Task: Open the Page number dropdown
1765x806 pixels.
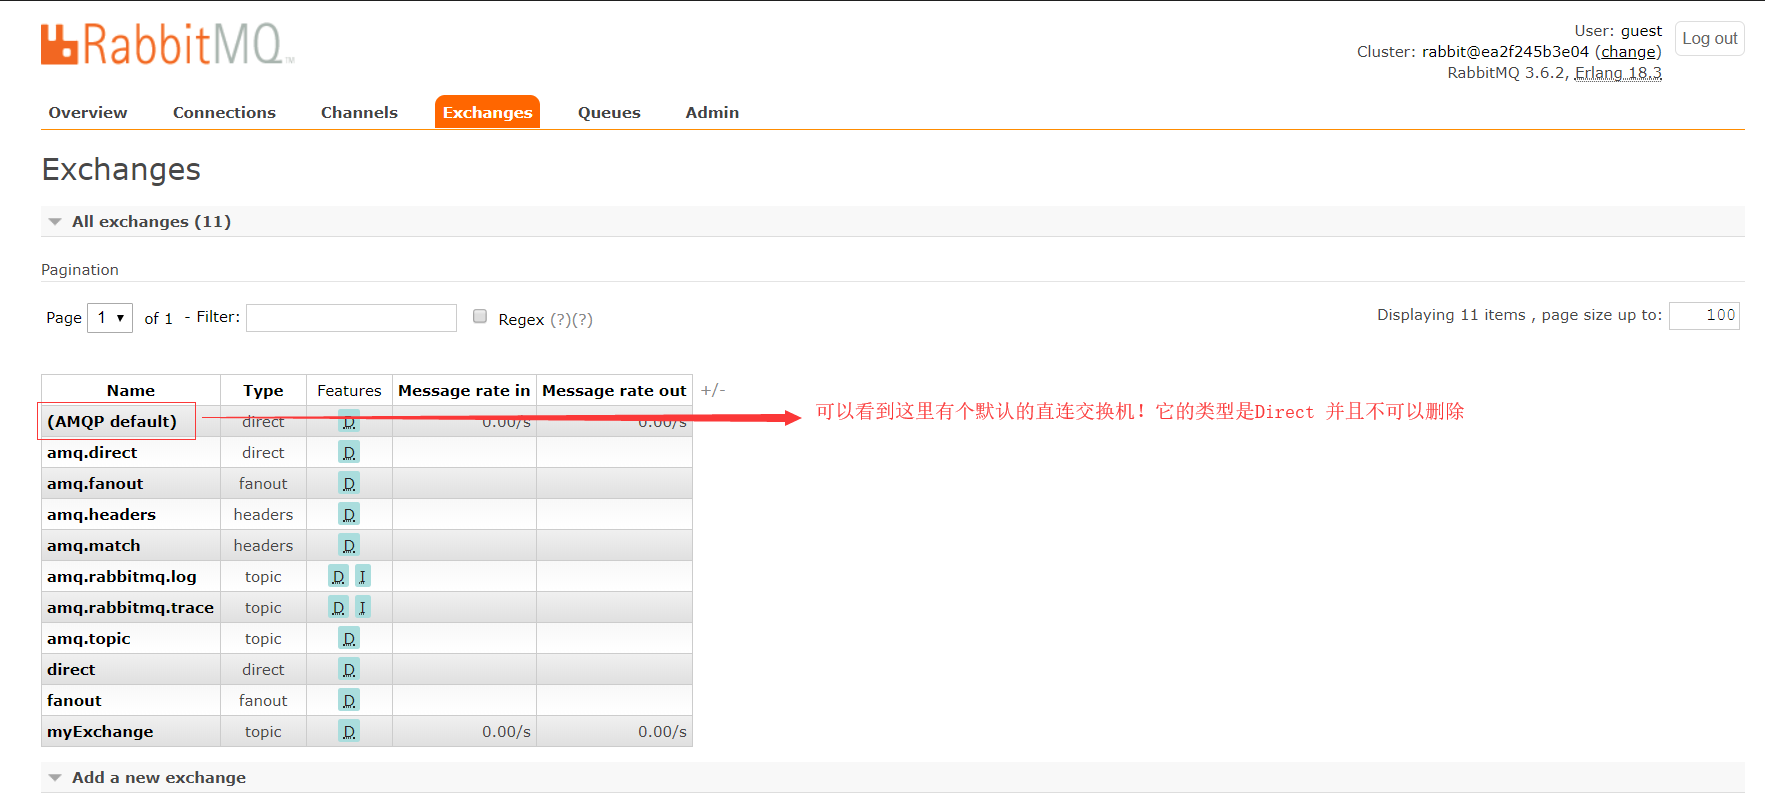Action: pyautogui.click(x=110, y=318)
